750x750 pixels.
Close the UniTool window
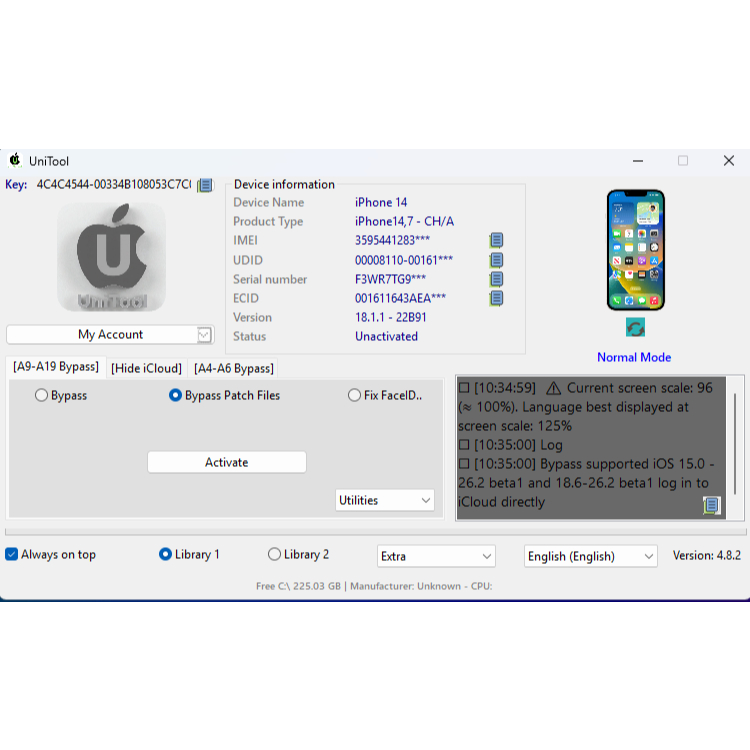(728, 161)
